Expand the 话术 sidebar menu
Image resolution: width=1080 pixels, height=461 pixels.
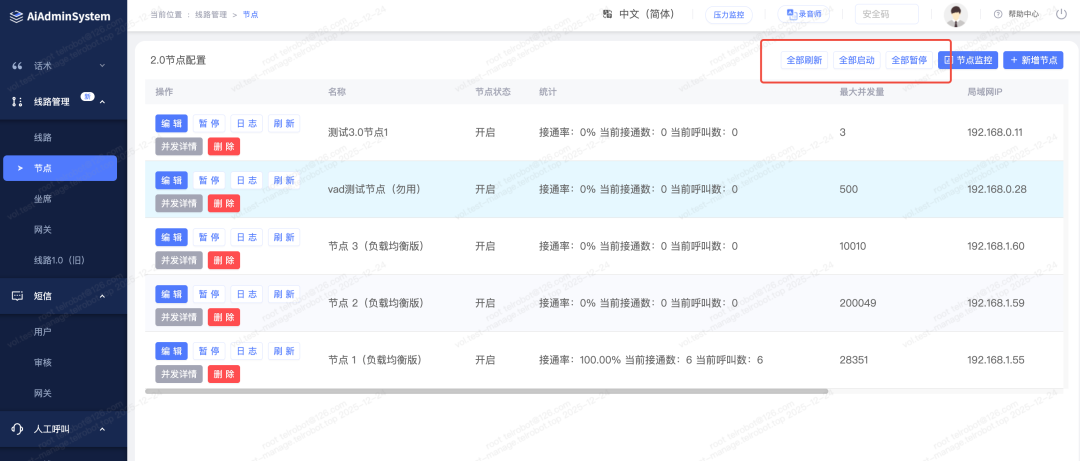(x=102, y=66)
